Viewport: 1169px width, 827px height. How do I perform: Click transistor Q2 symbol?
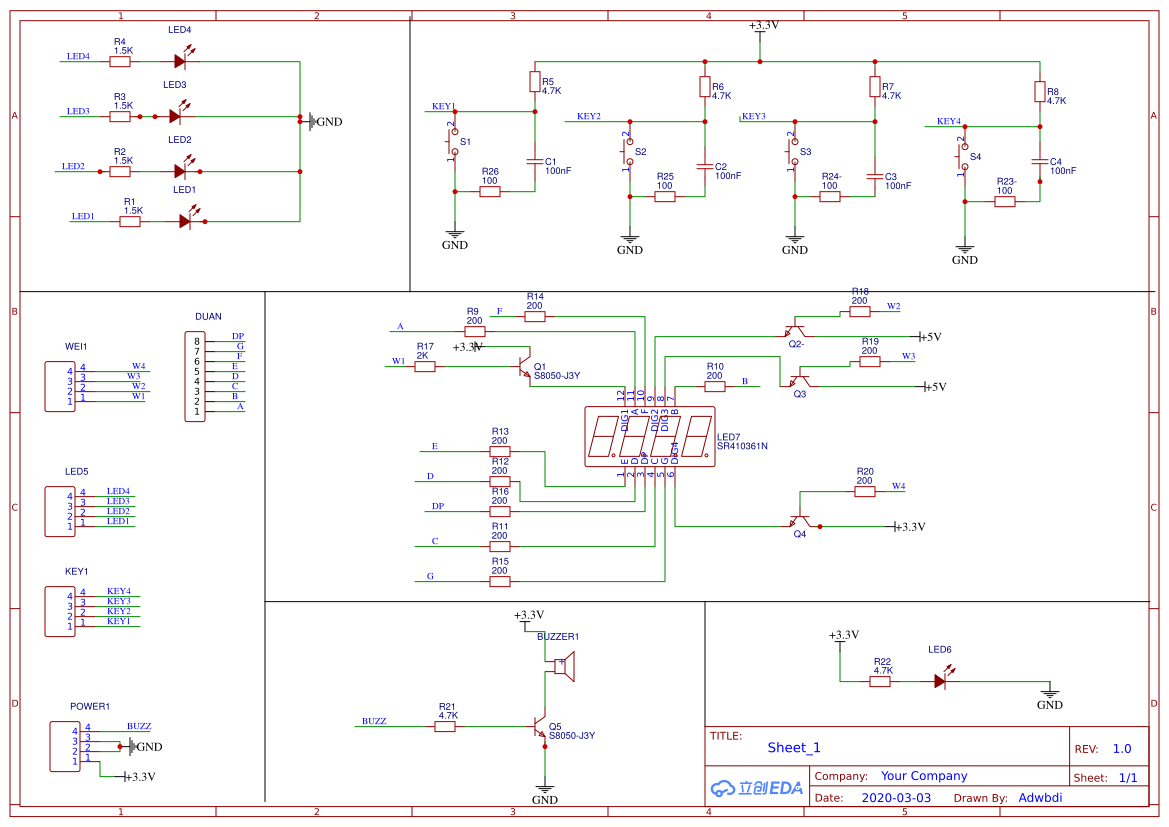(795, 330)
